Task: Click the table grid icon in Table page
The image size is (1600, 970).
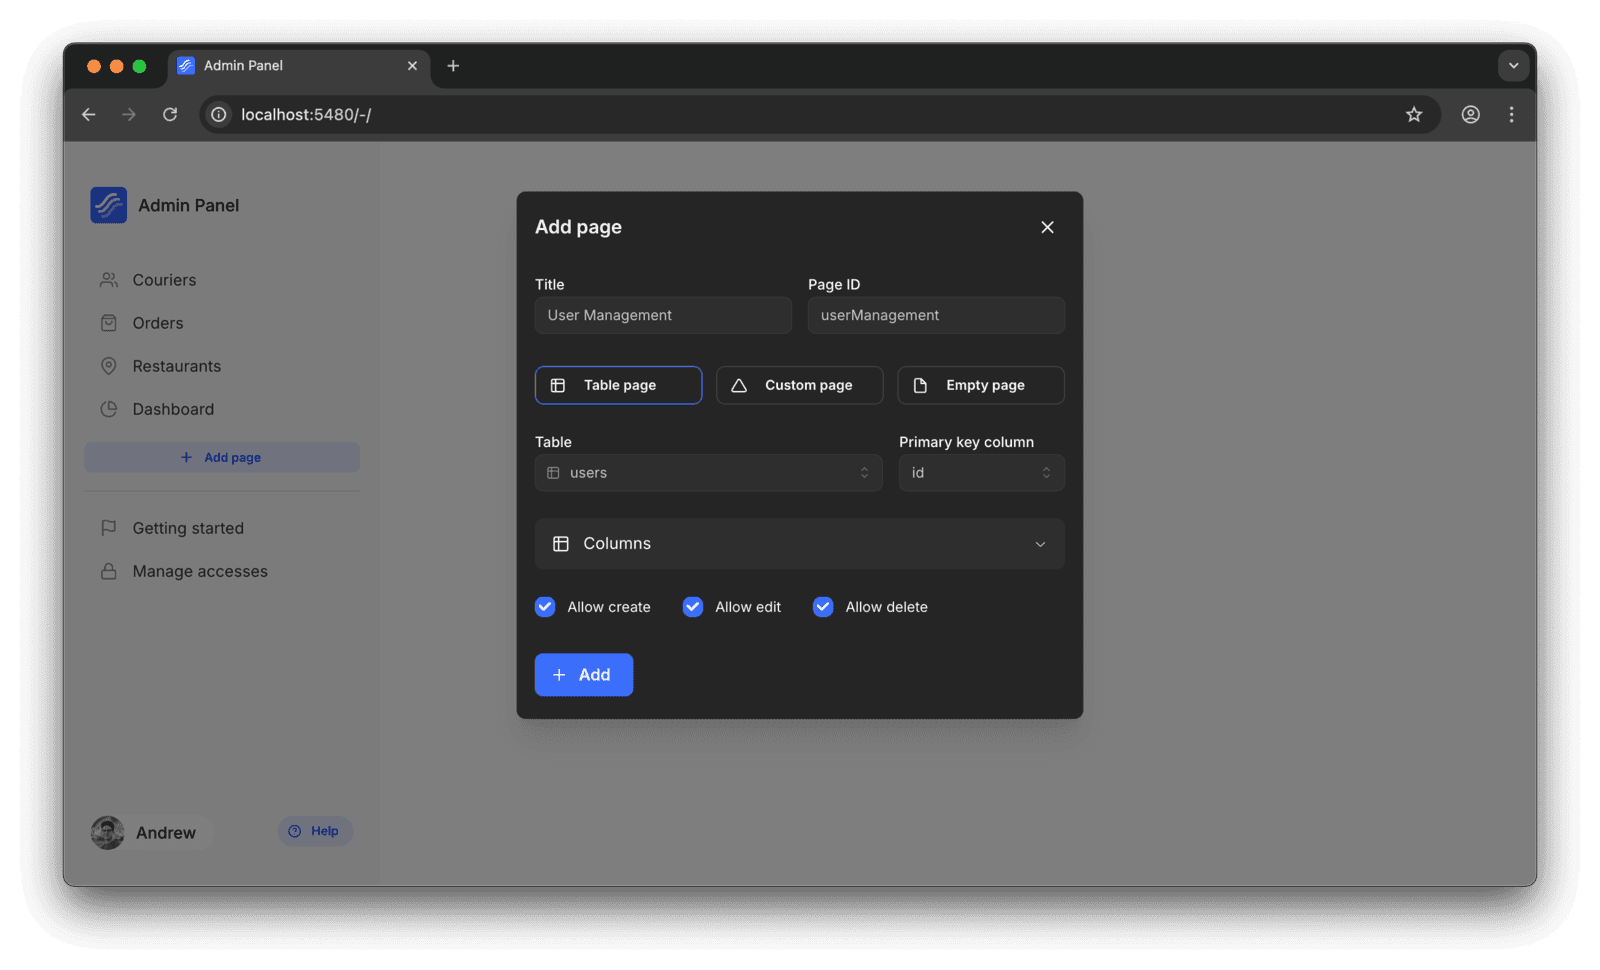Action: coord(558,385)
